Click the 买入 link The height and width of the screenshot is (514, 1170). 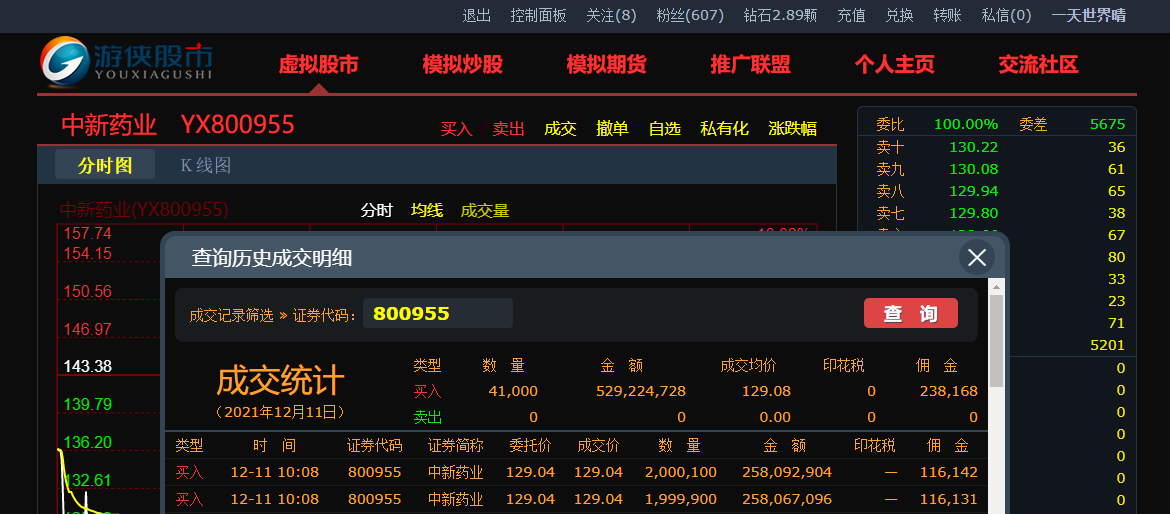pos(457,129)
